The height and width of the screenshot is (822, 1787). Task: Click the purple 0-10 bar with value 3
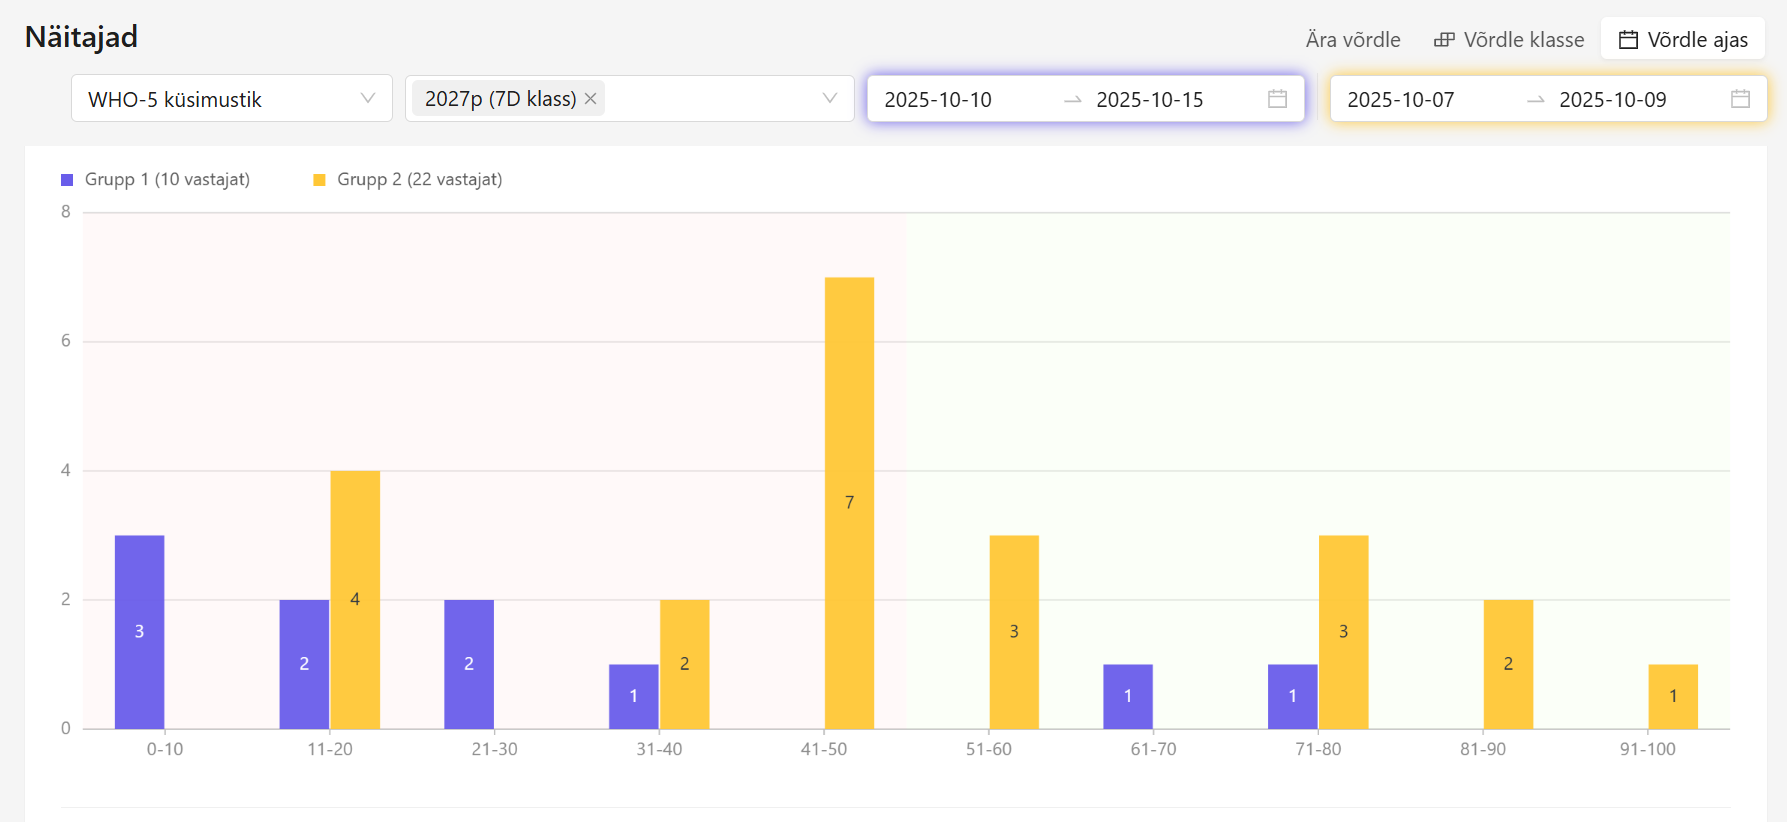coord(139,631)
